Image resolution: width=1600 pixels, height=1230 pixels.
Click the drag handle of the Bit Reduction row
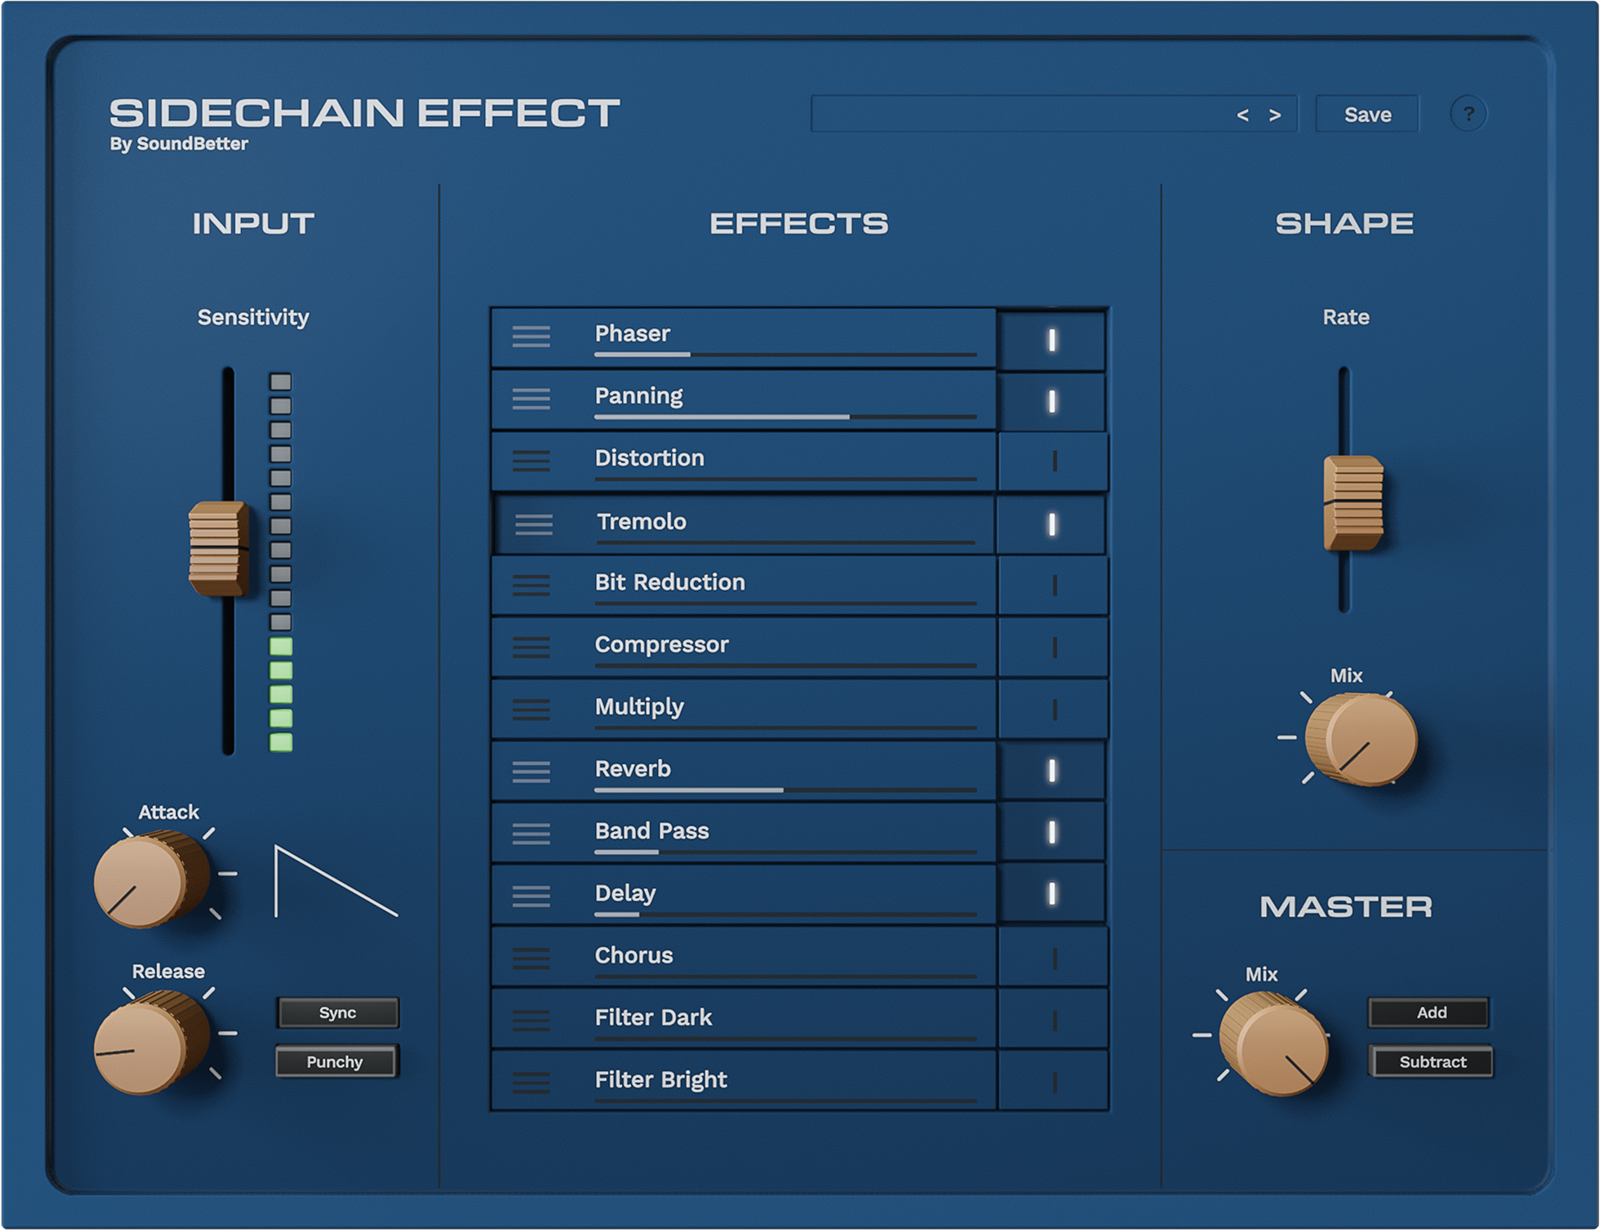coord(531,586)
